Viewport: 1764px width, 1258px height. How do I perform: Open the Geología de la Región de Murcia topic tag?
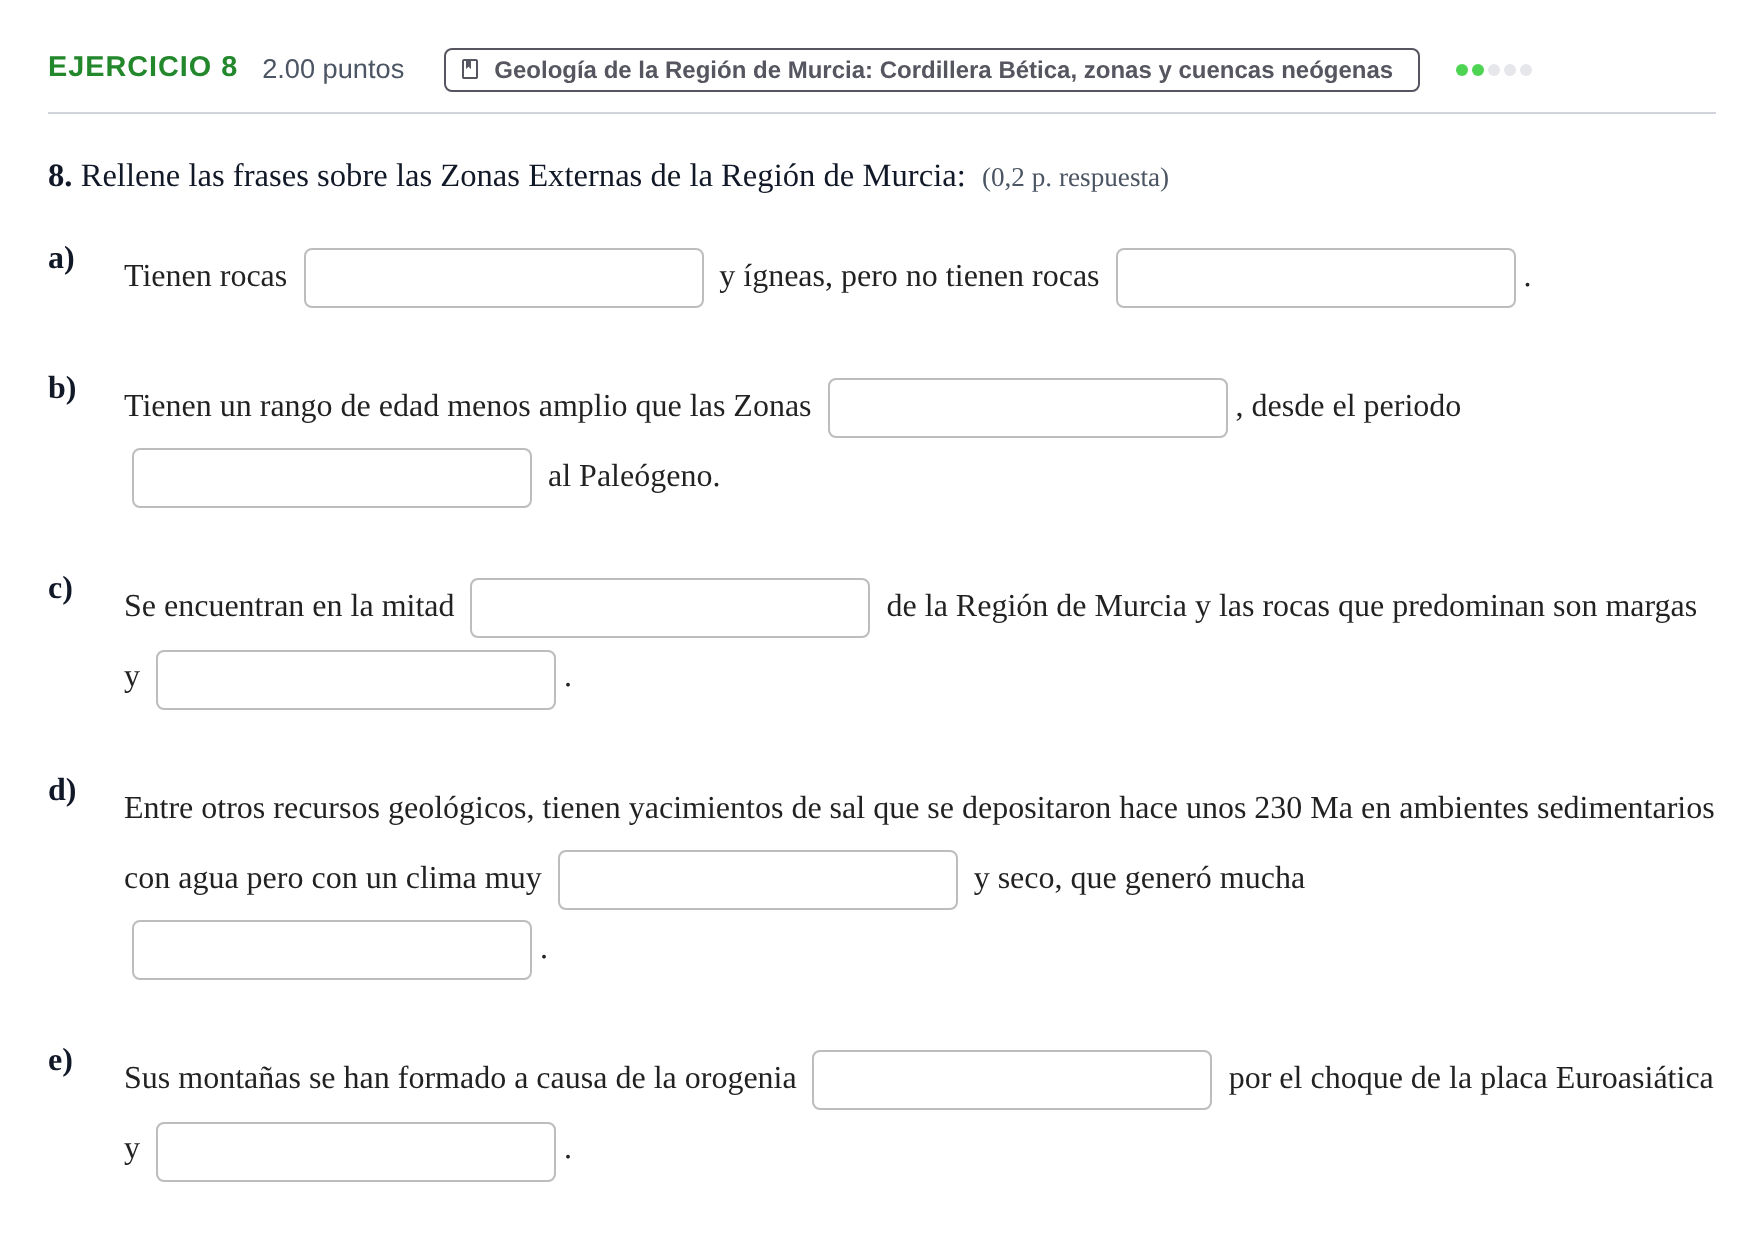click(x=931, y=70)
